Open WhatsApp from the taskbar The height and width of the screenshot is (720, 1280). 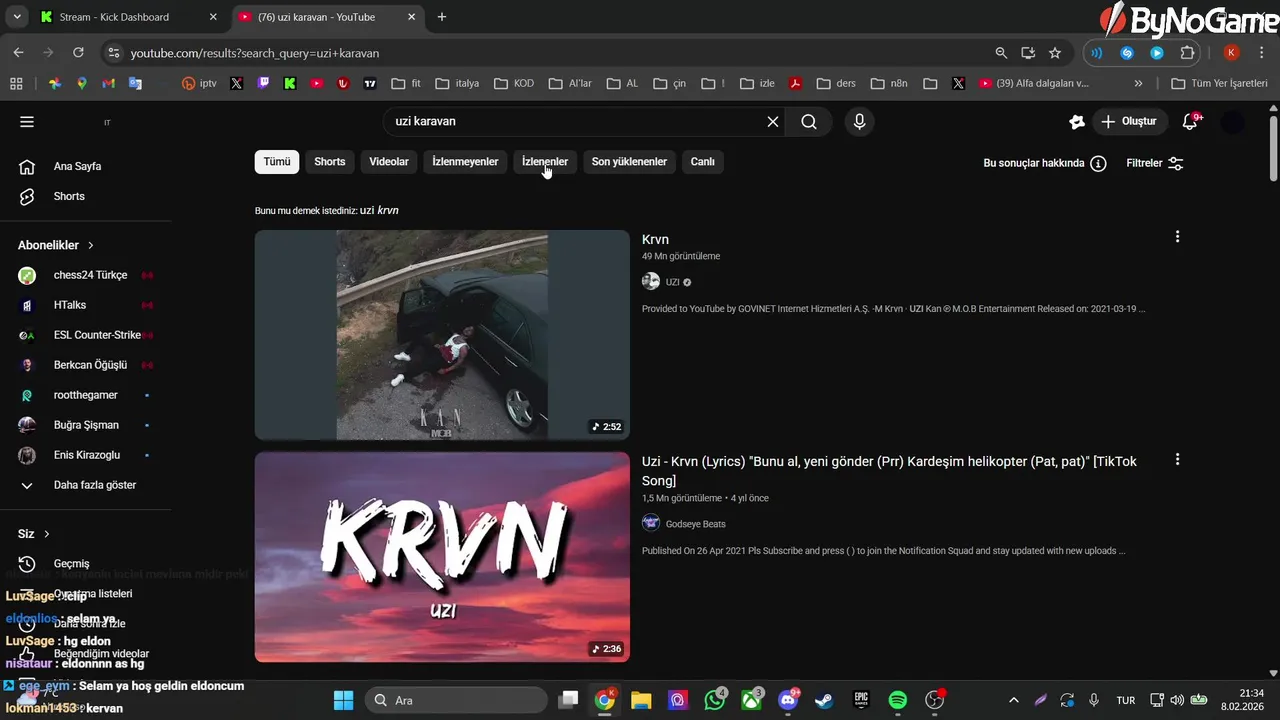pos(715,700)
